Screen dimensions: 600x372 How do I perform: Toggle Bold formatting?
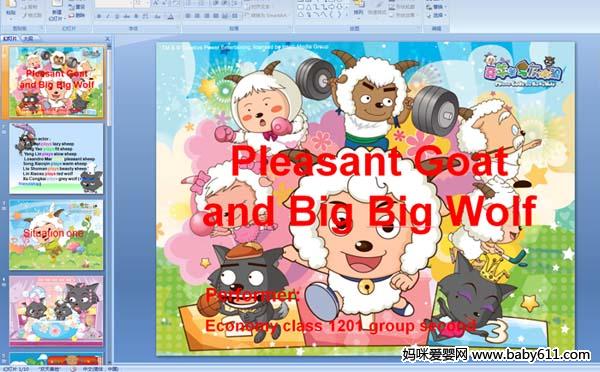point(99,16)
